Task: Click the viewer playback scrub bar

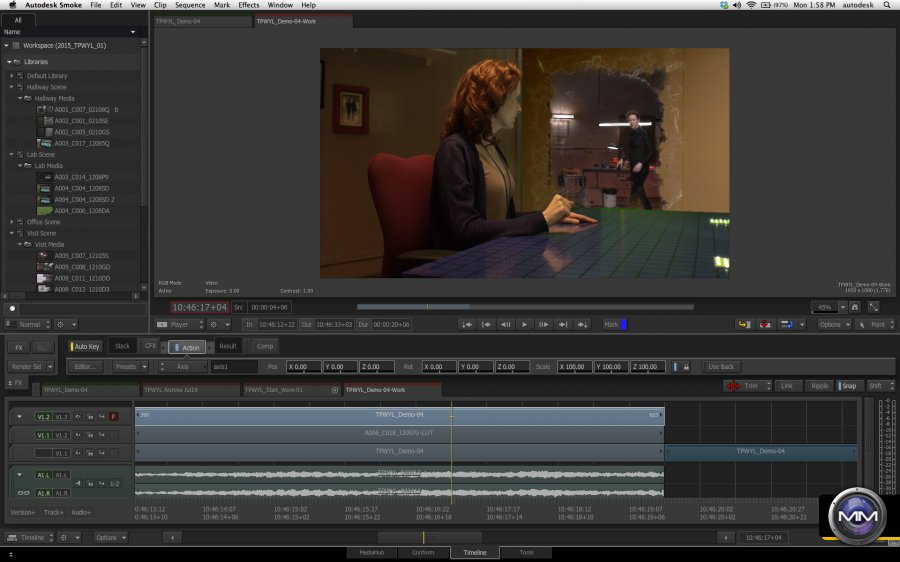Action: coord(524,307)
